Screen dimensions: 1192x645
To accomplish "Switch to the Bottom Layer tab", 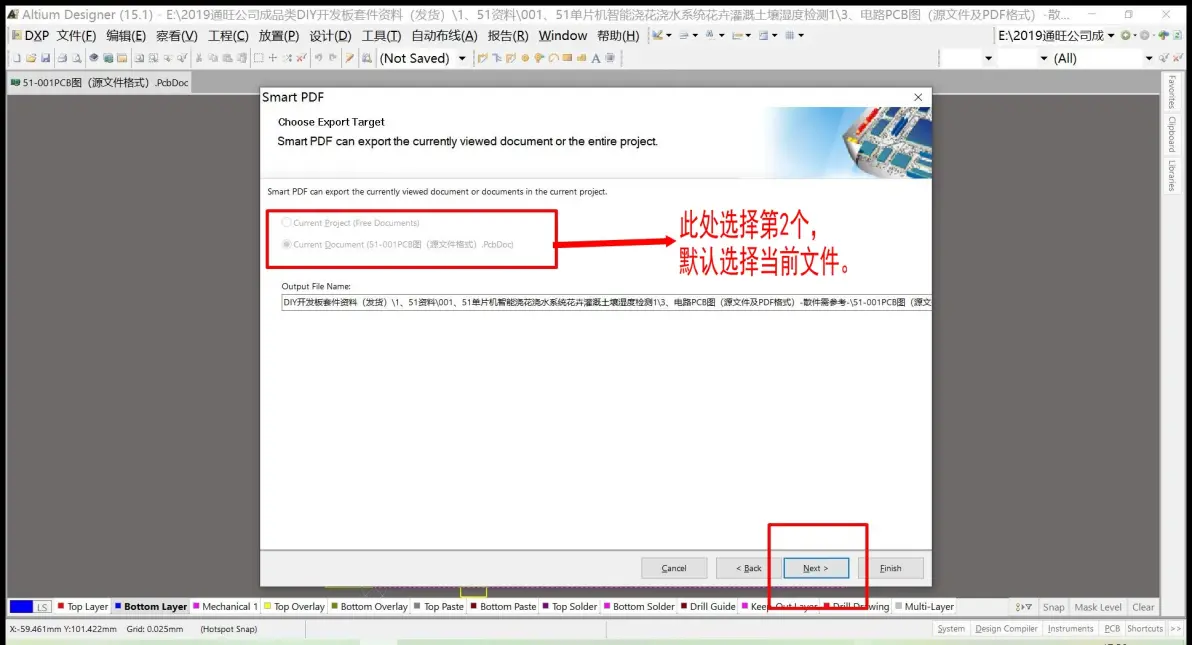I will pyautogui.click(x=151, y=606).
